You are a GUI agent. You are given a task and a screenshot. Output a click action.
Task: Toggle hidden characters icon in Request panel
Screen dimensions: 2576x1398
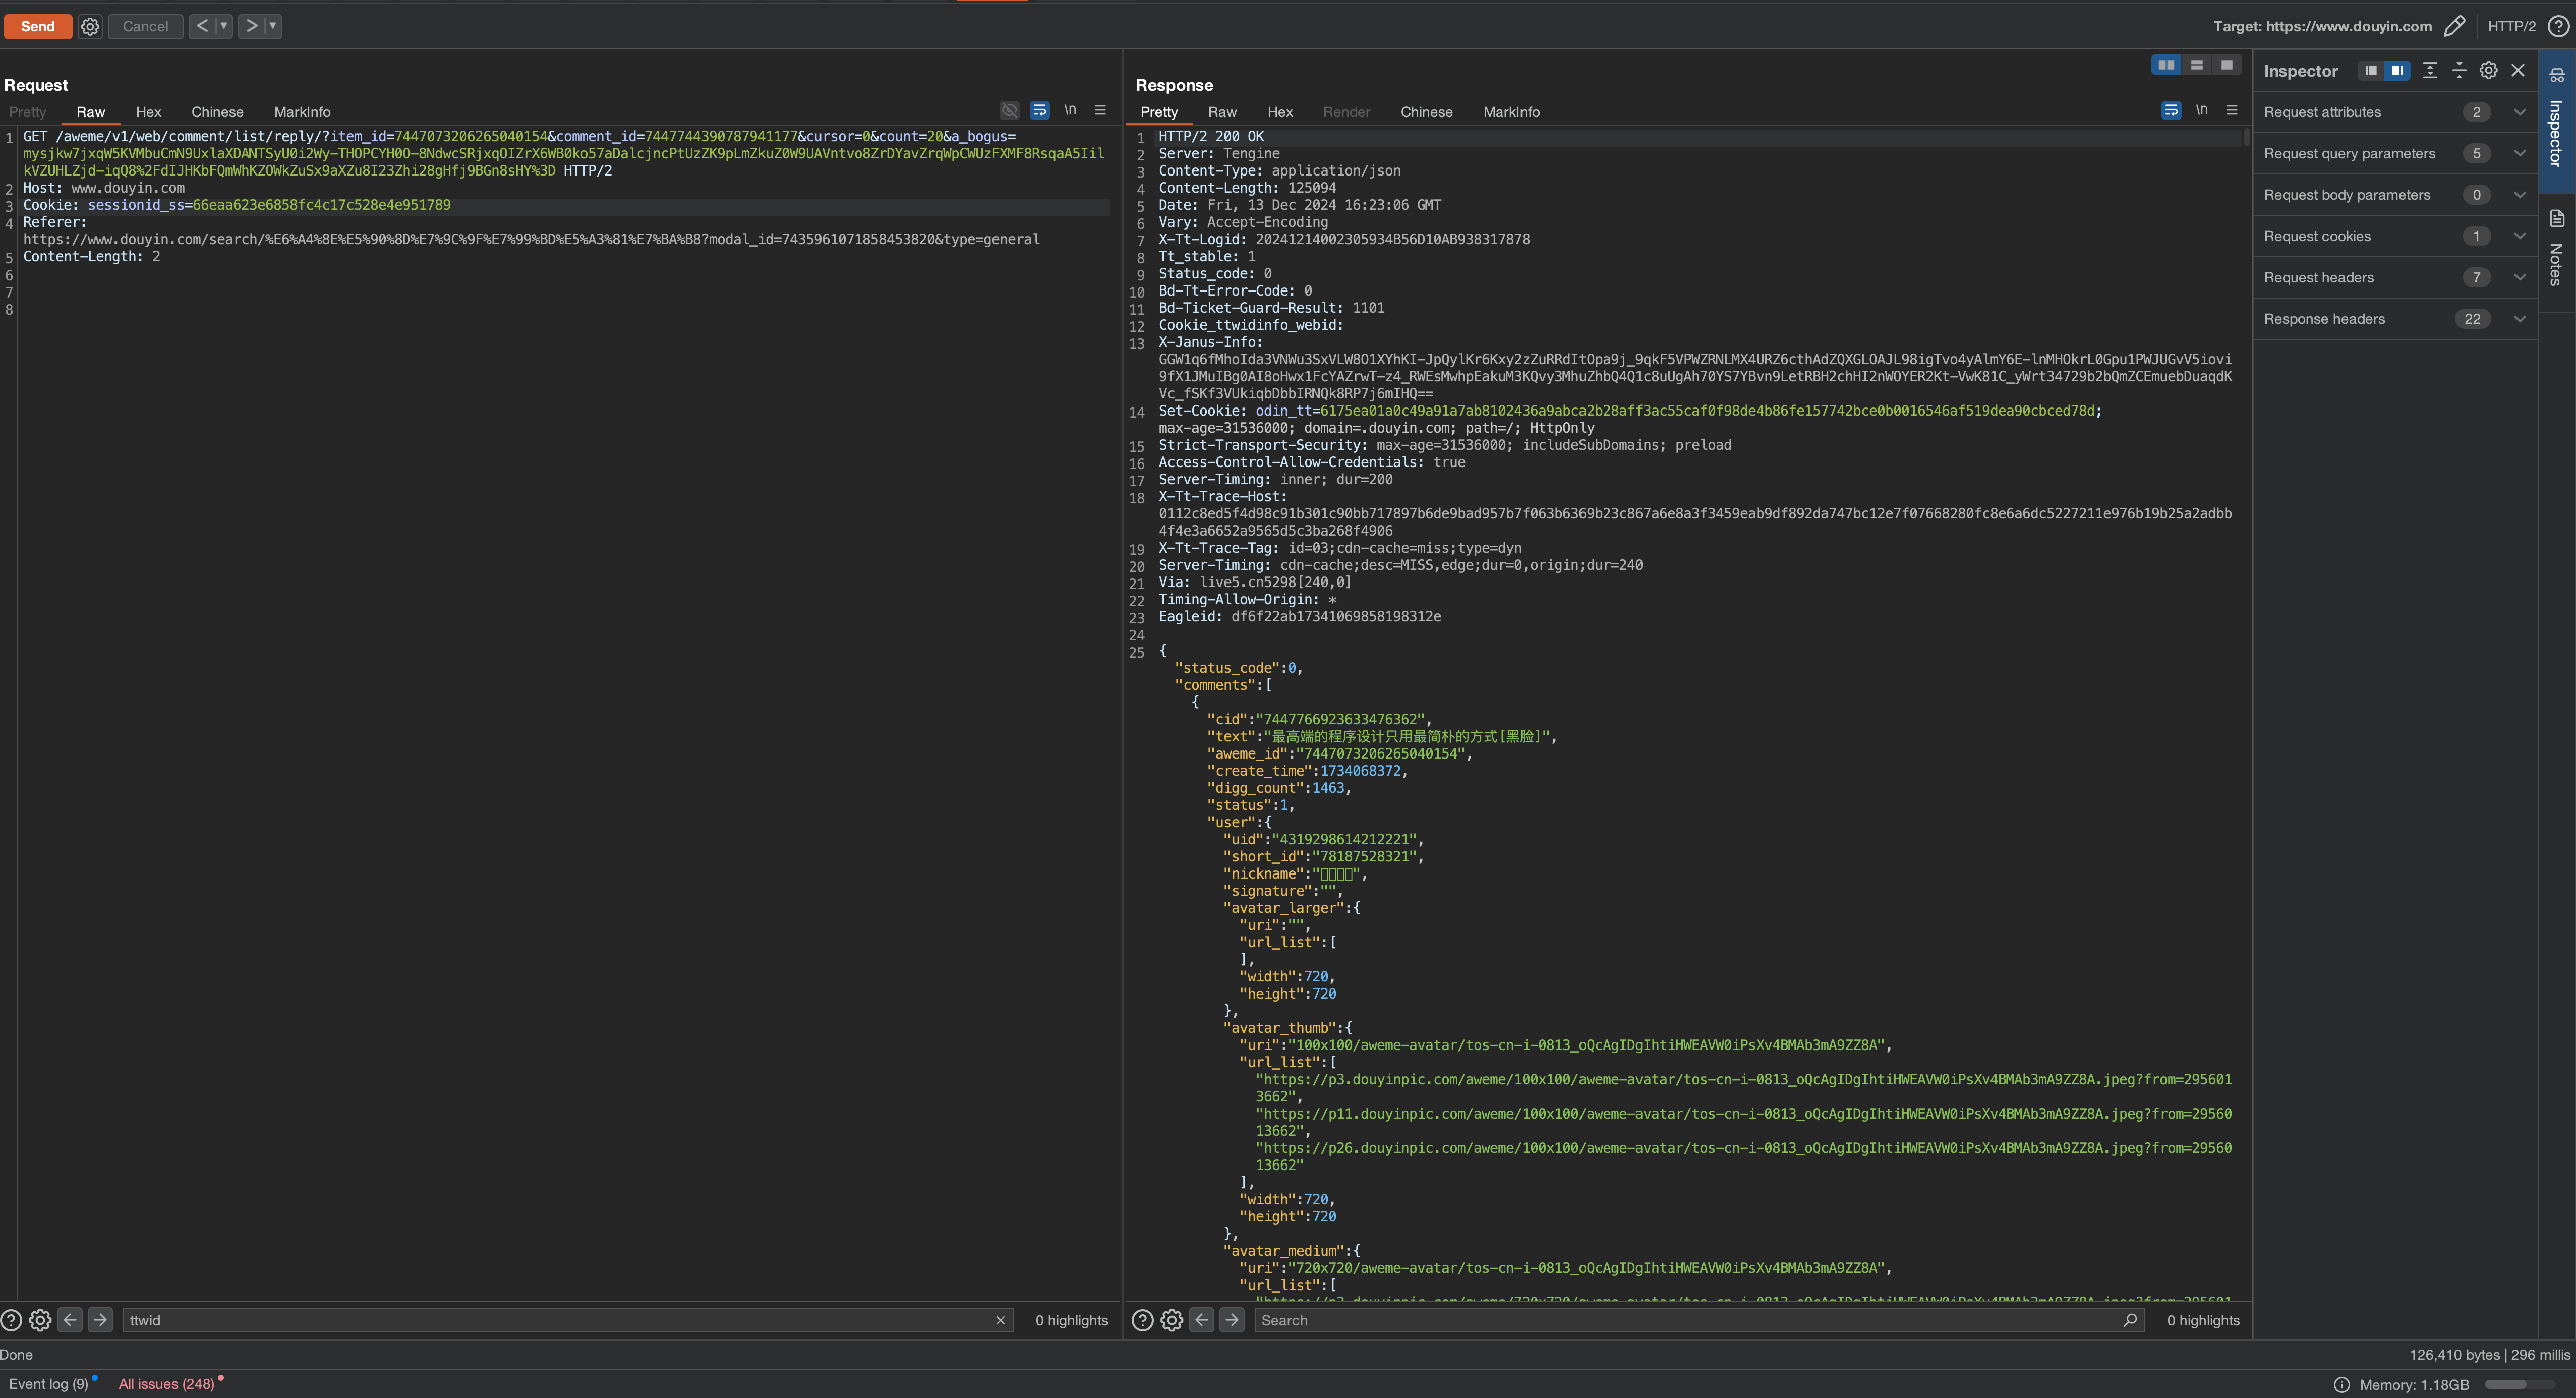[1009, 110]
